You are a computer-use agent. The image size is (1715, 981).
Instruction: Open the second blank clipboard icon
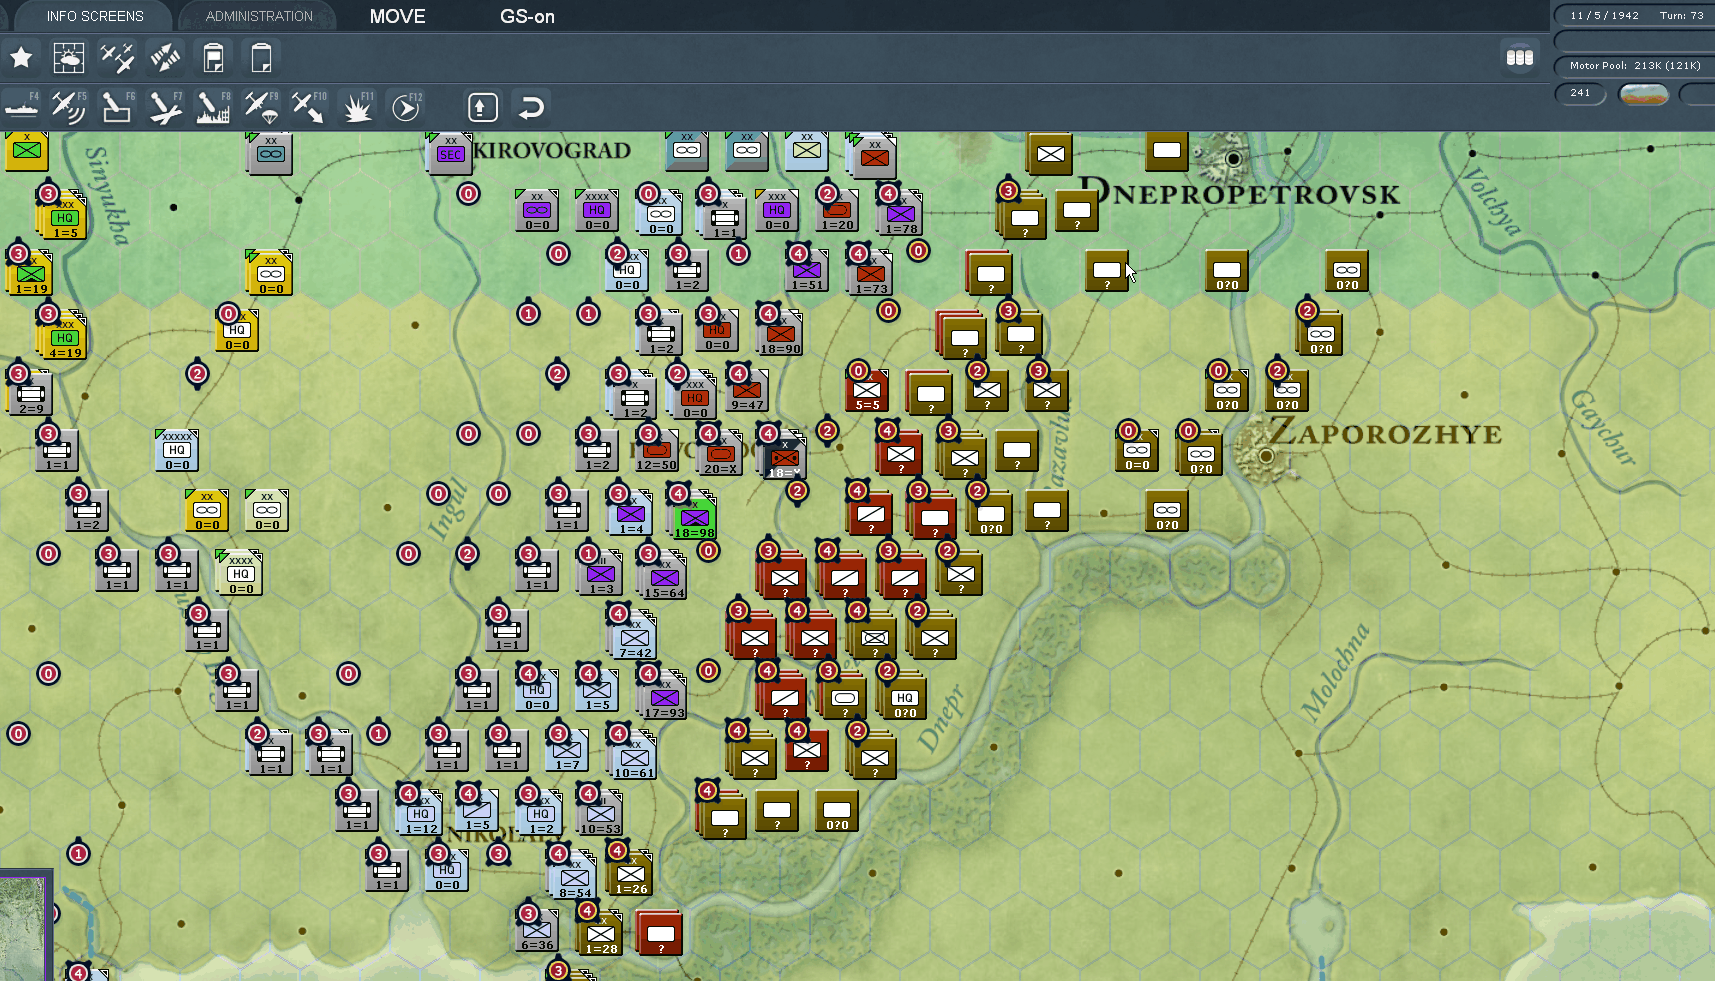click(x=261, y=58)
